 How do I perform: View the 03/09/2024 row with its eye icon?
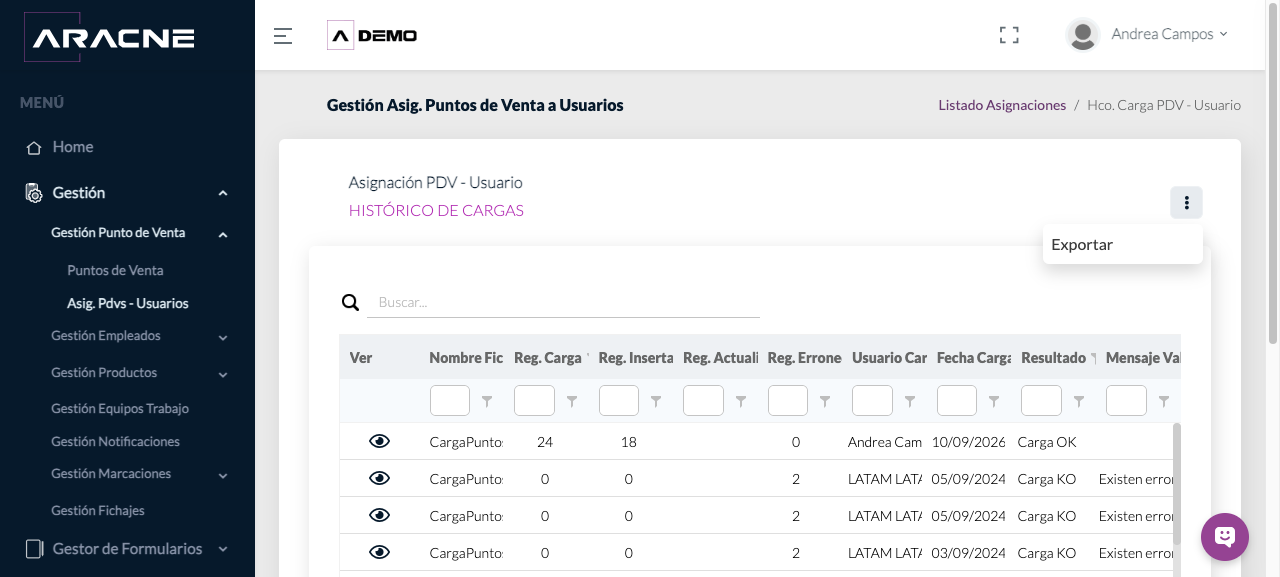379,552
